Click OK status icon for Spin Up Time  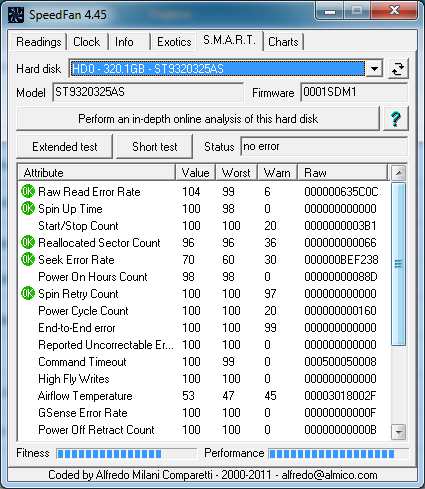[x=28, y=209]
